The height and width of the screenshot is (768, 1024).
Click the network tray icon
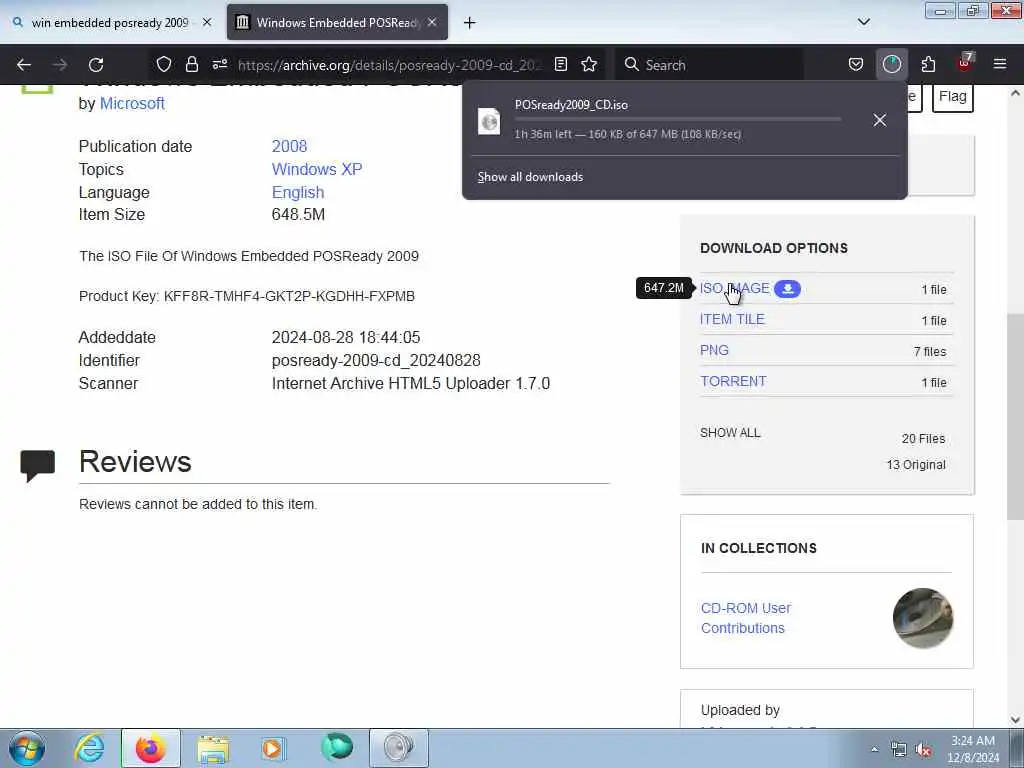coord(899,750)
